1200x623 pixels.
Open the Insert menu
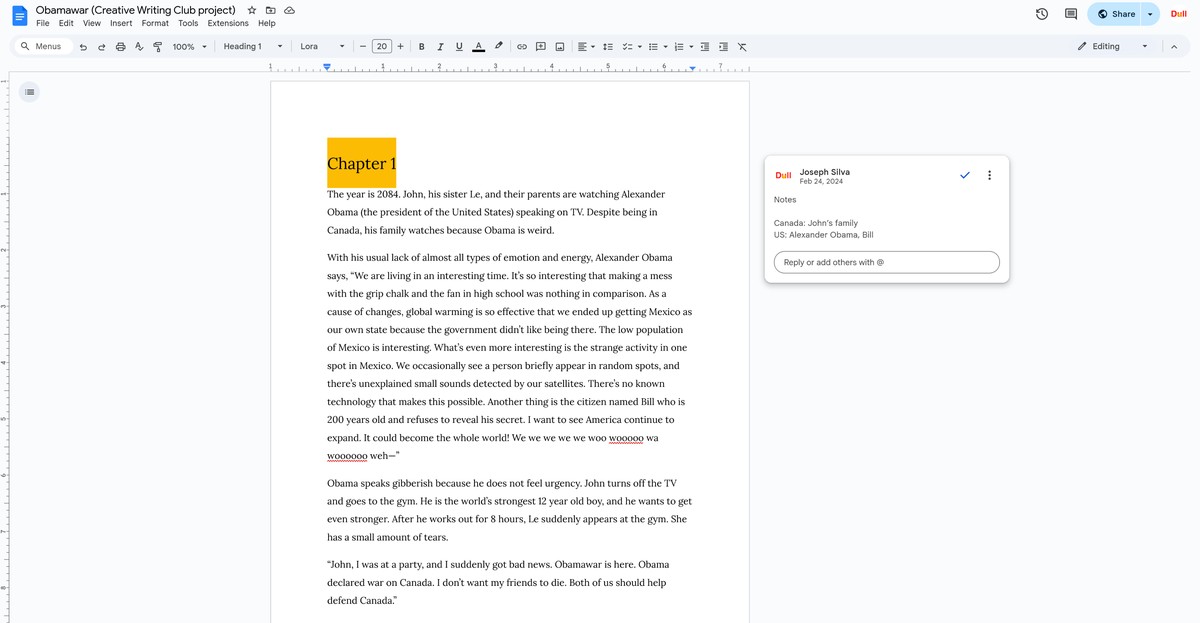(121, 23)
